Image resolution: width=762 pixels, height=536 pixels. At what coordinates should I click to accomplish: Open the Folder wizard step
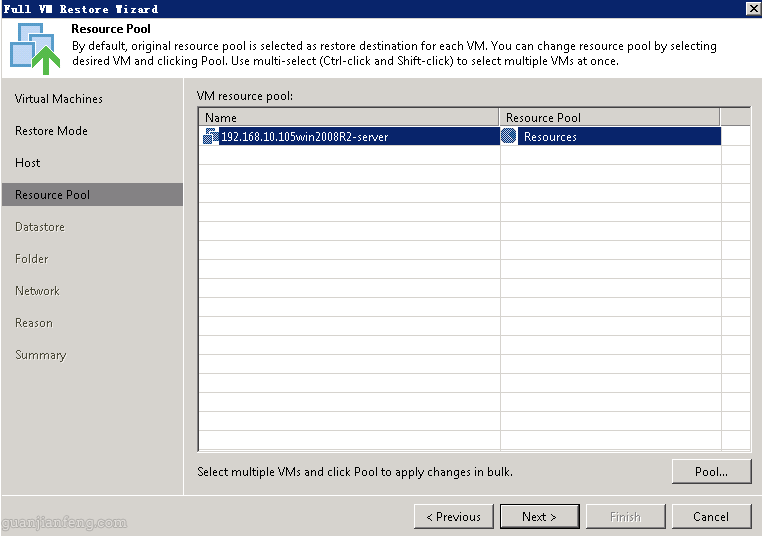coord(32,259)
